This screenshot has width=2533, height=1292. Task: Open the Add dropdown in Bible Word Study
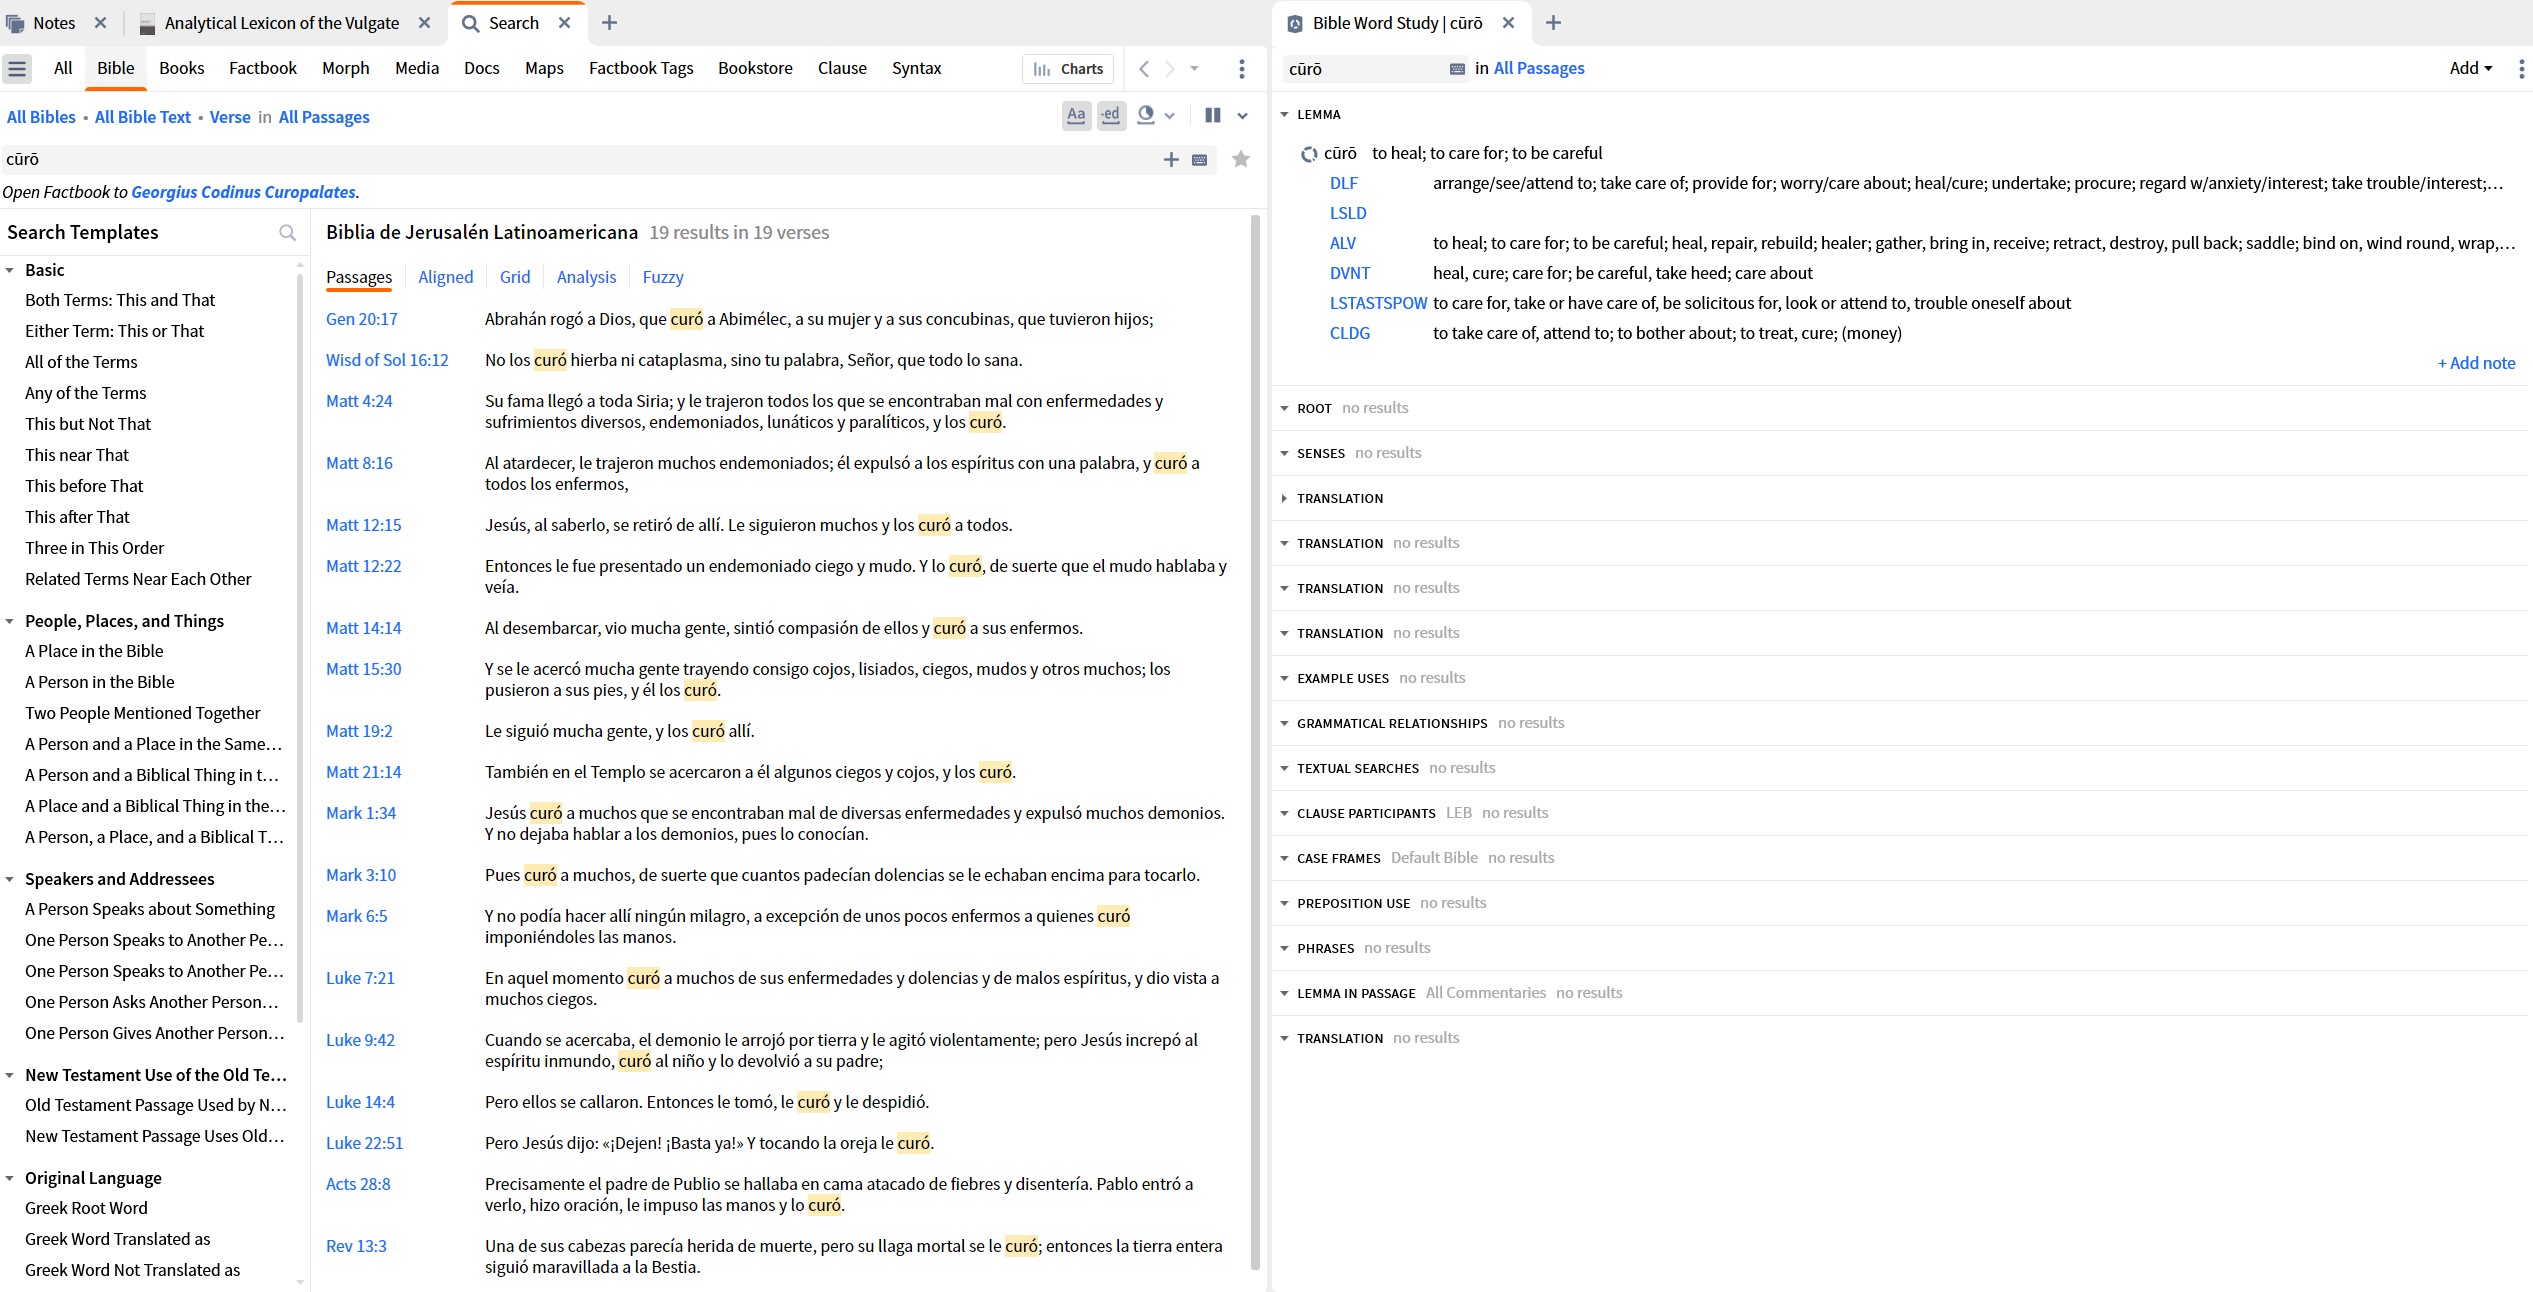pyautogui.click(x=2469, y=68)
